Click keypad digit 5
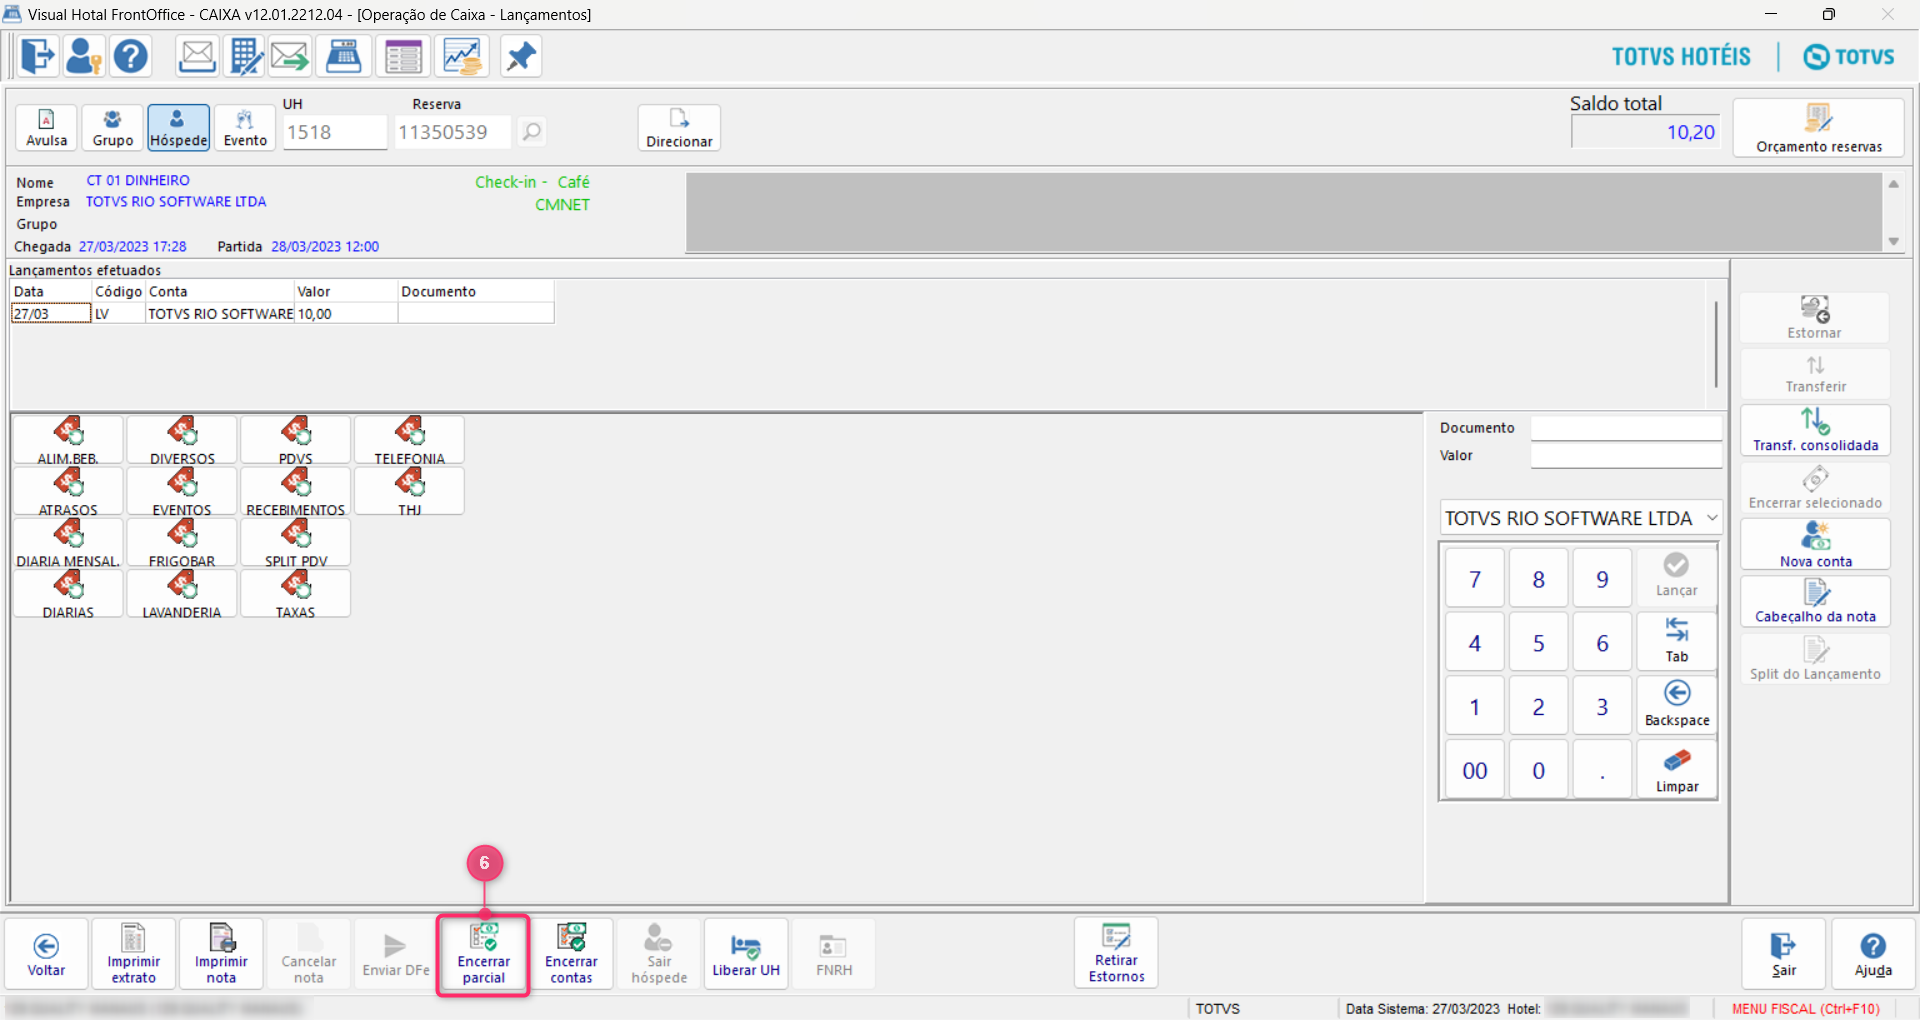 pos(1538,643)
